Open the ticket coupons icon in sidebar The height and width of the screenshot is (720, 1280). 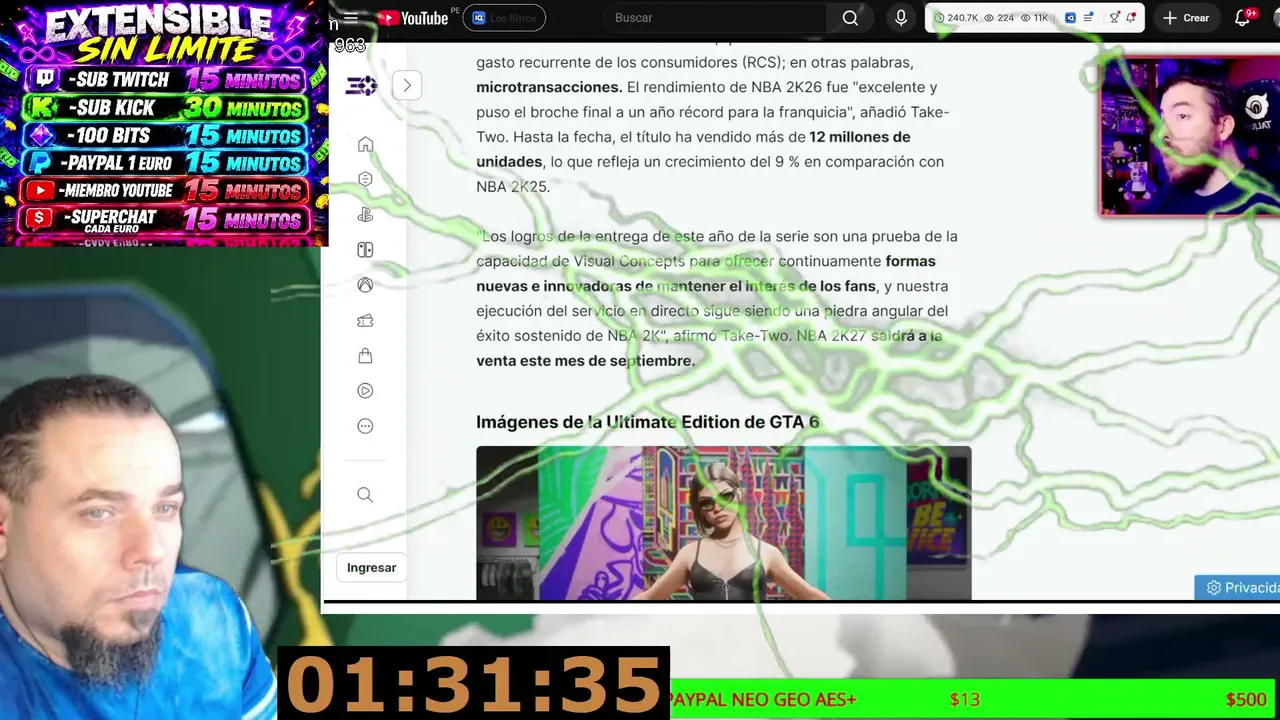(365, 320)
